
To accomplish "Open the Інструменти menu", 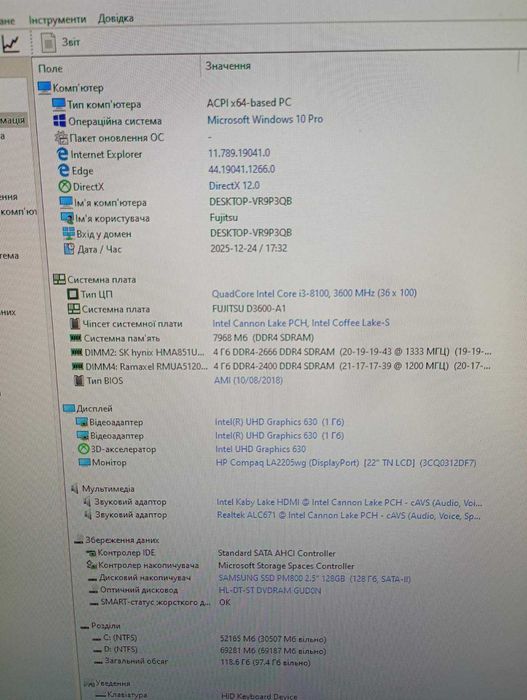I will [57, 20].
